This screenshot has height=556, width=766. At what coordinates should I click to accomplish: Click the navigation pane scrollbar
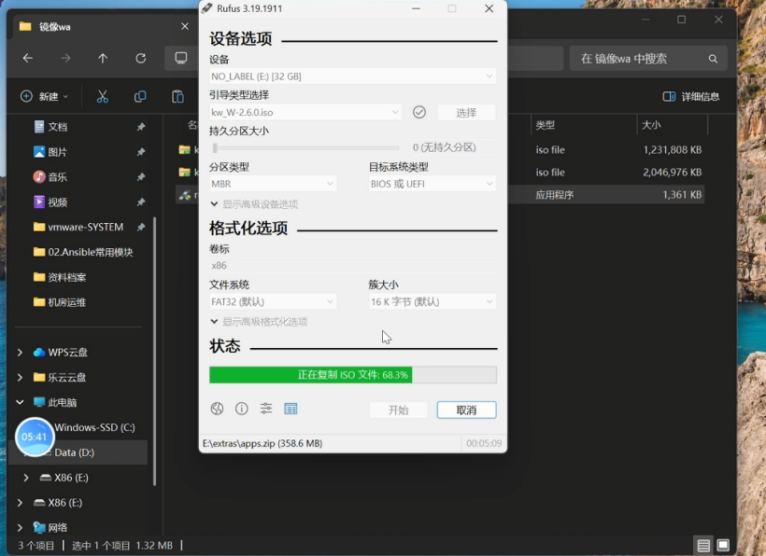tap(155, 352)
